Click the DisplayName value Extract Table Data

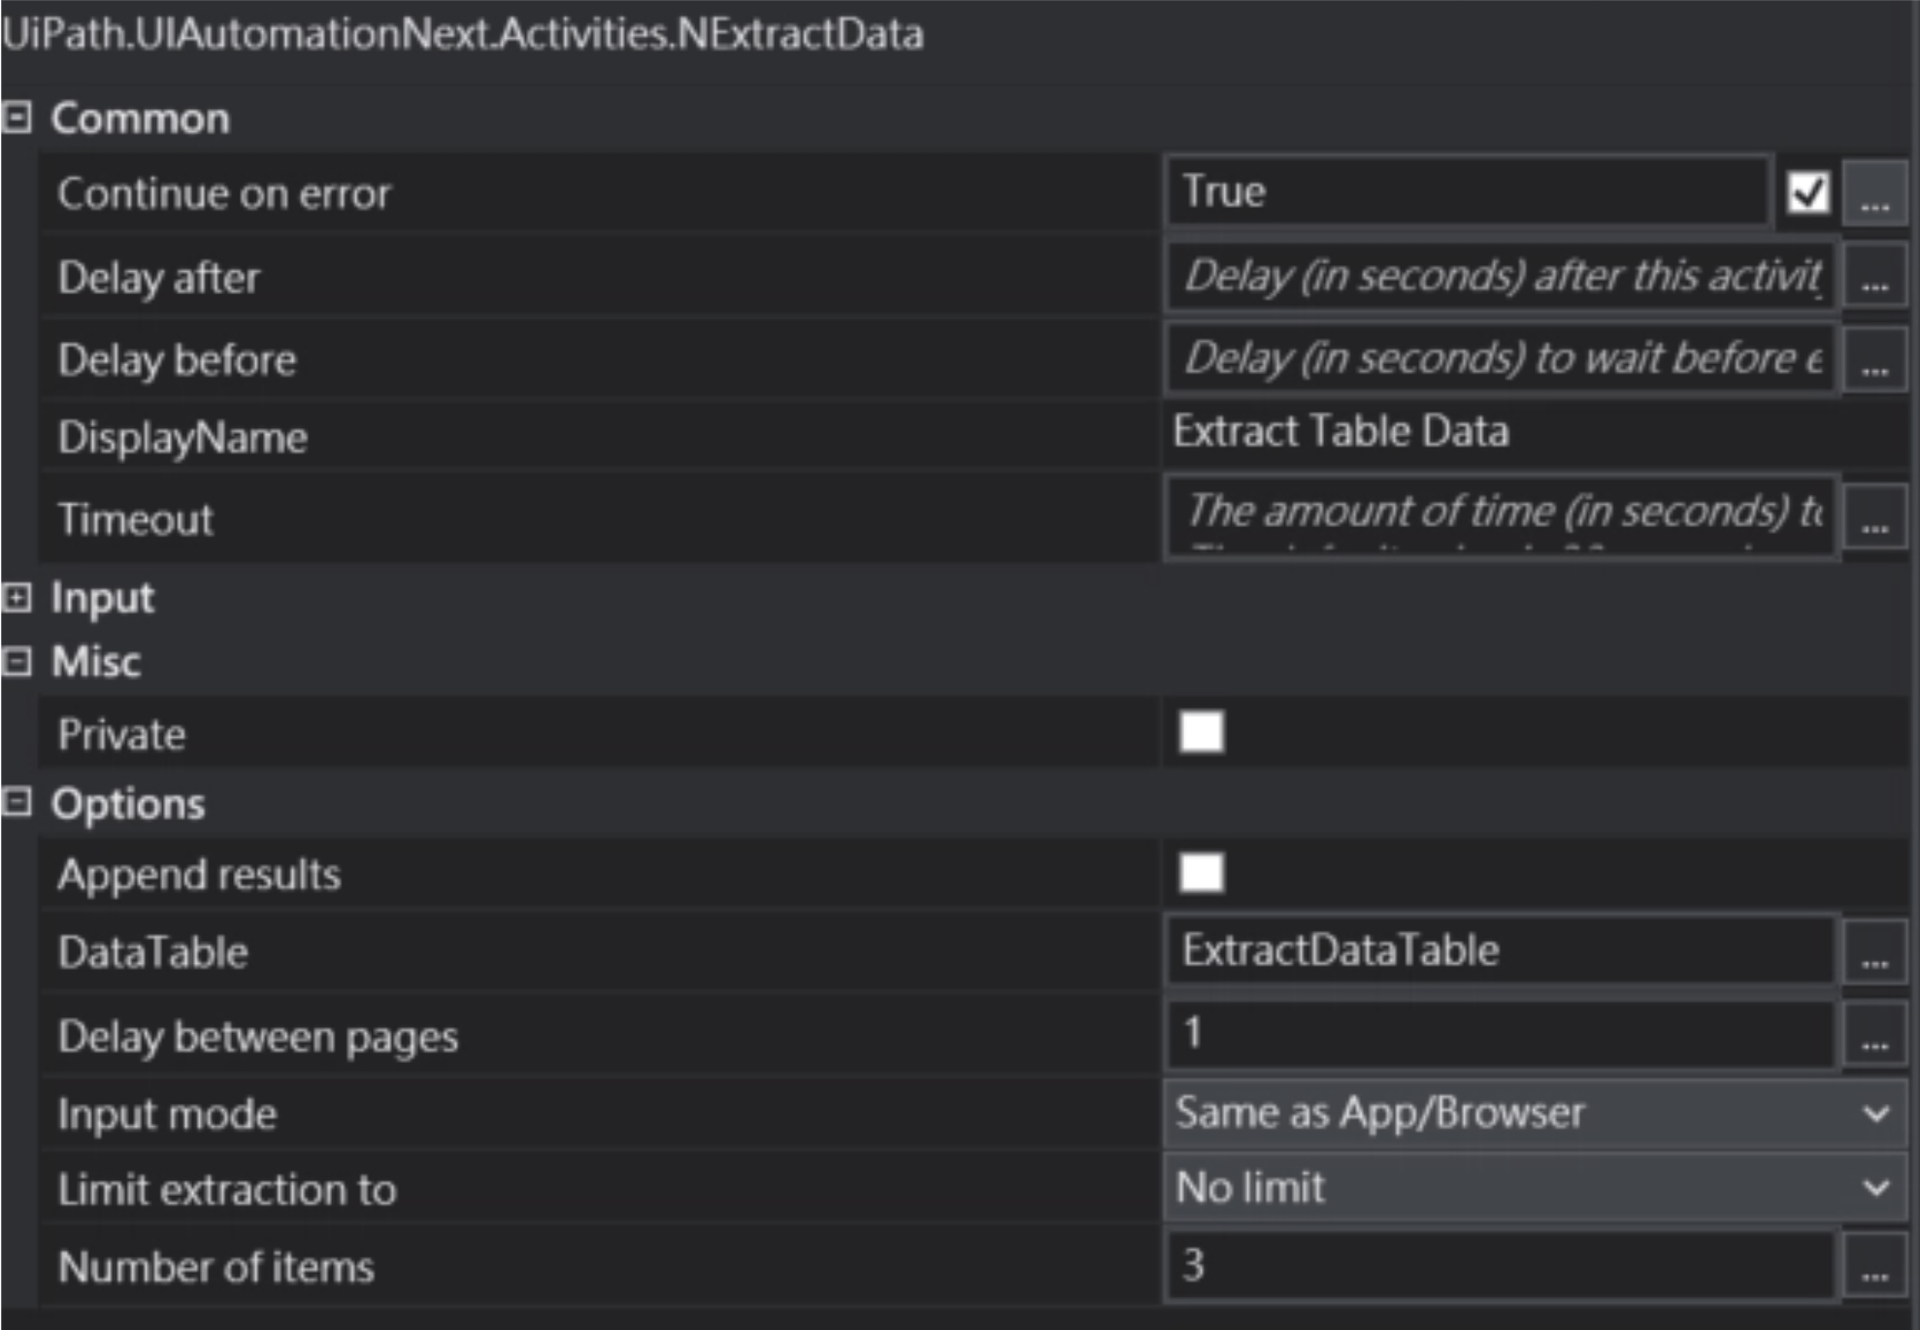(x=1340, y=432)
